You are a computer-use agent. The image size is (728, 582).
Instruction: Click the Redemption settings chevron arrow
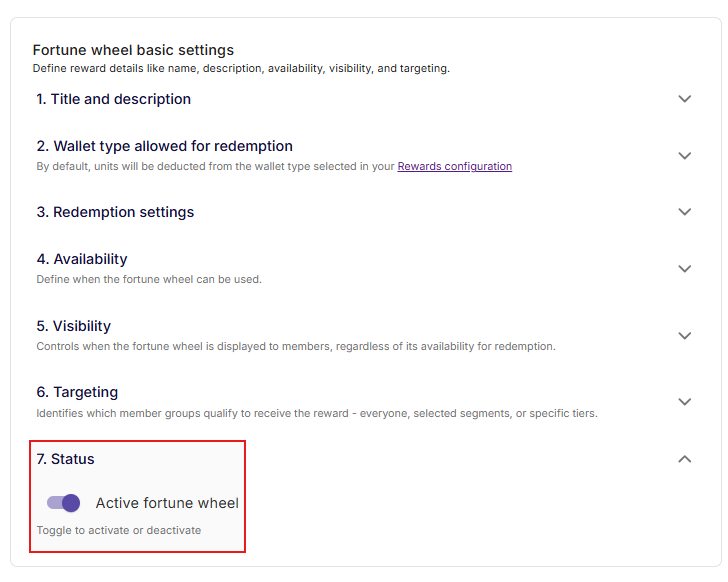pos(684,212)
